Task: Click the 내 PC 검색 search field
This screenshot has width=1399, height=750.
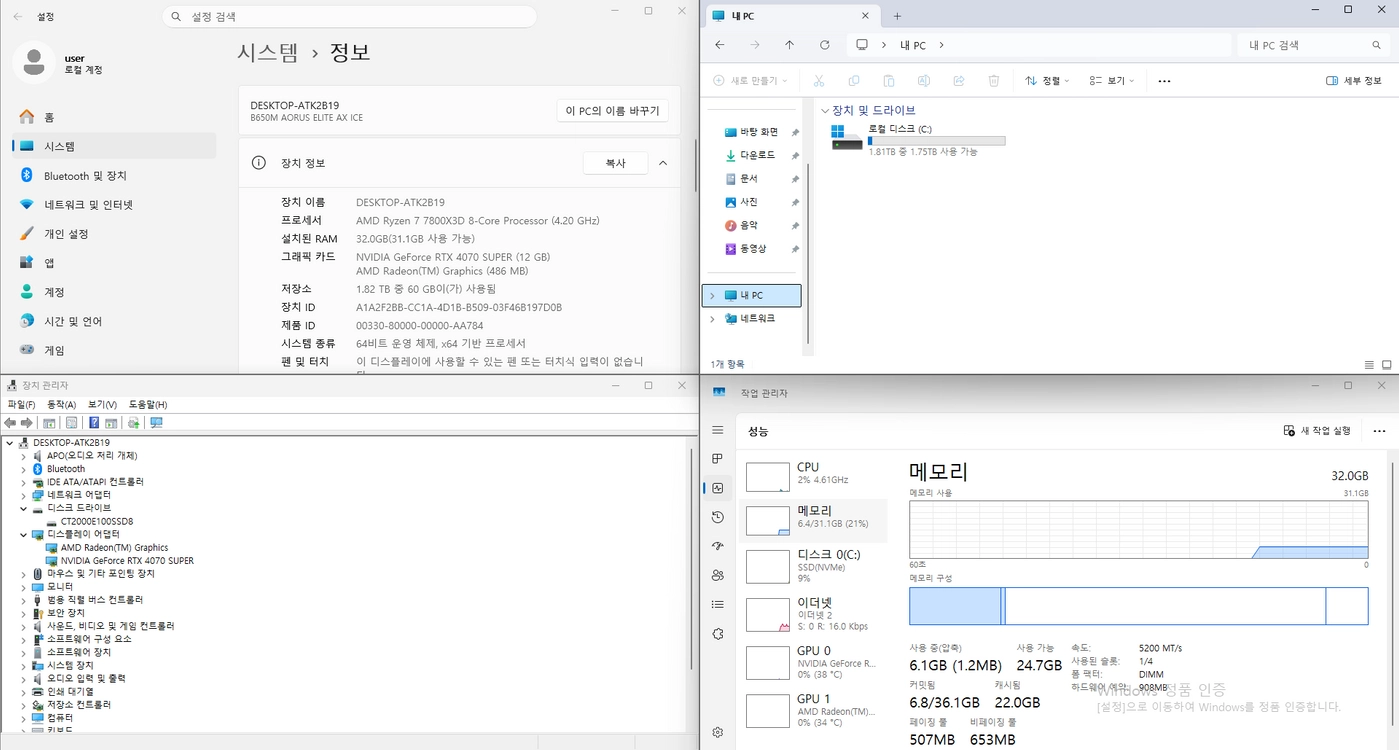Action: [1314, 45]
